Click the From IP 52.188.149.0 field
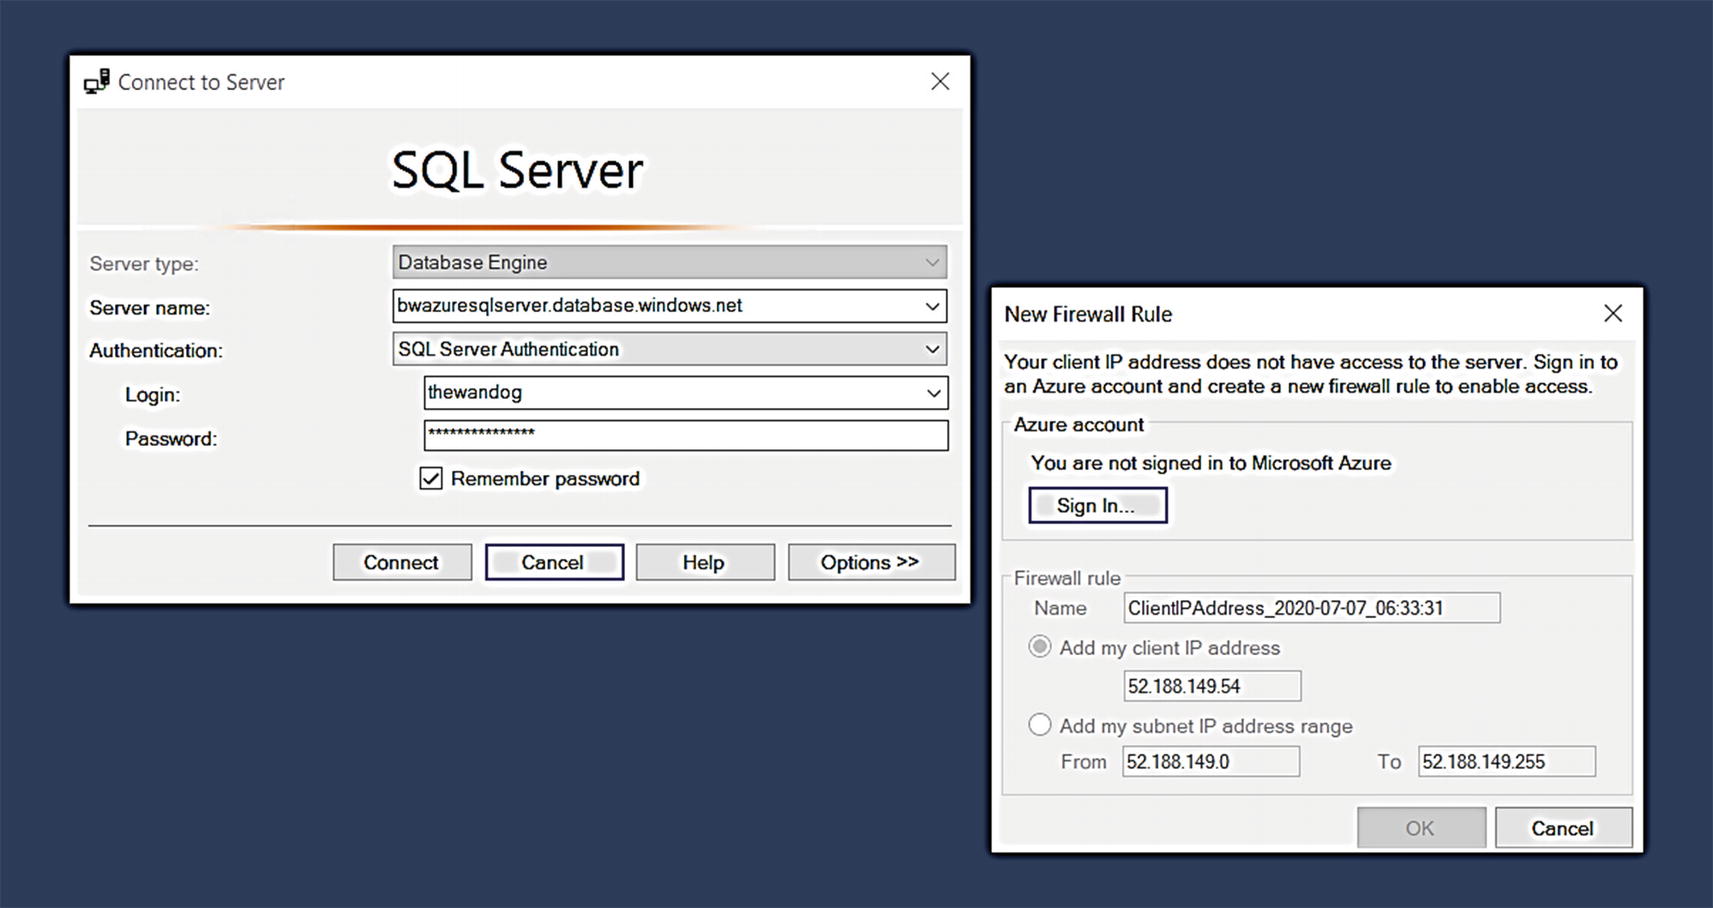 pos(1211,762)
